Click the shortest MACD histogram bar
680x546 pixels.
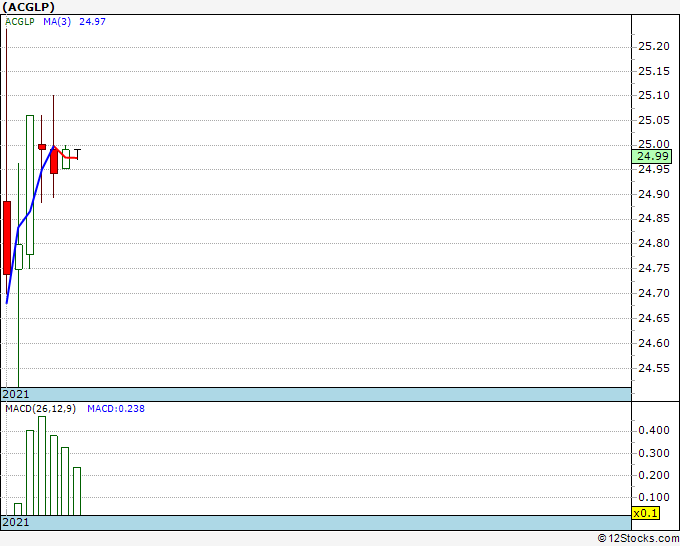click(18, 510)
